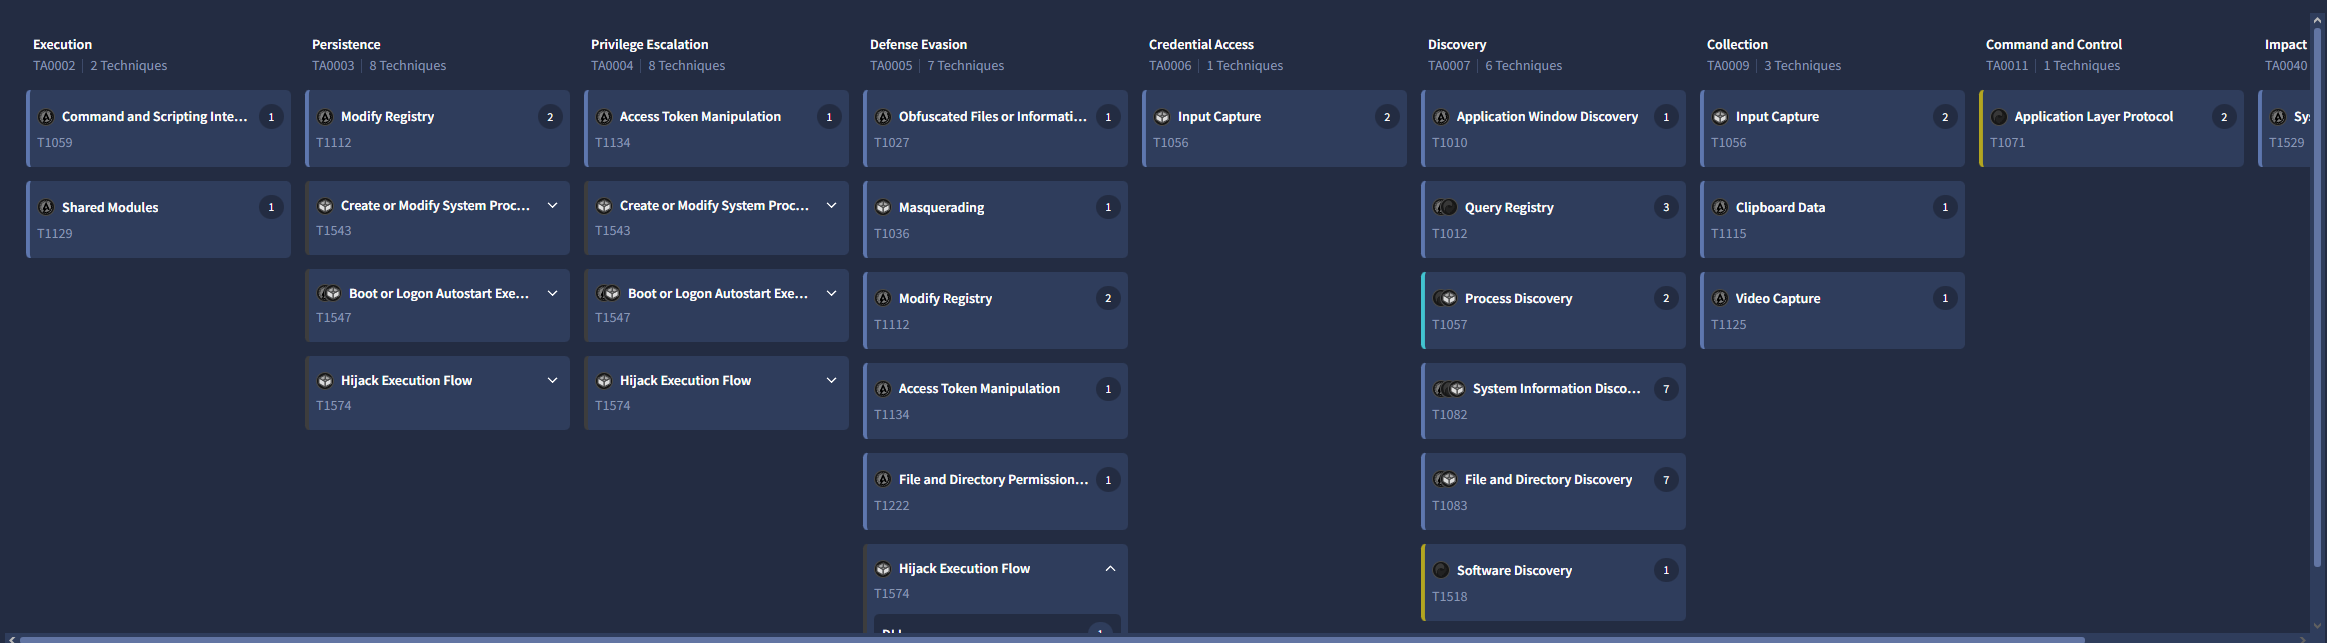This screenshot has height=643, width=2327.
Task: Click the count badge on System Information Discovery
Action: point(1666,389)
